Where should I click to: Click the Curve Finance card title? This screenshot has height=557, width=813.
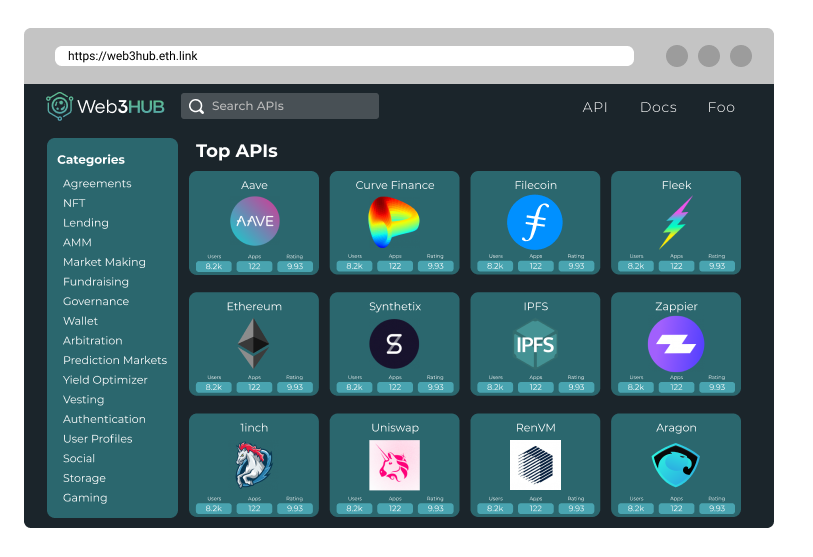(x=395, y=185)
